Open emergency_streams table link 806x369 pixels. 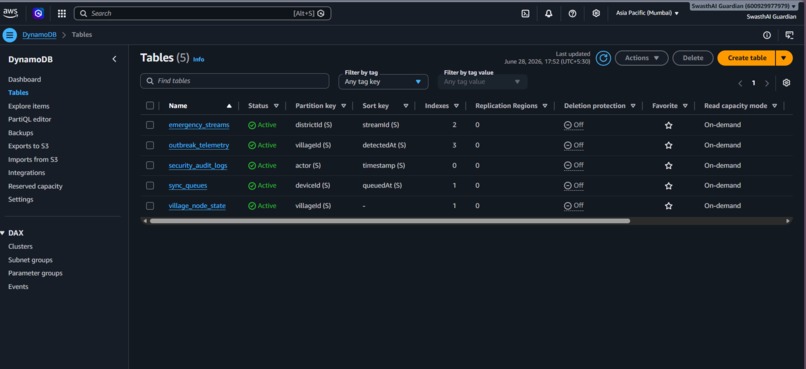point(199,125)
